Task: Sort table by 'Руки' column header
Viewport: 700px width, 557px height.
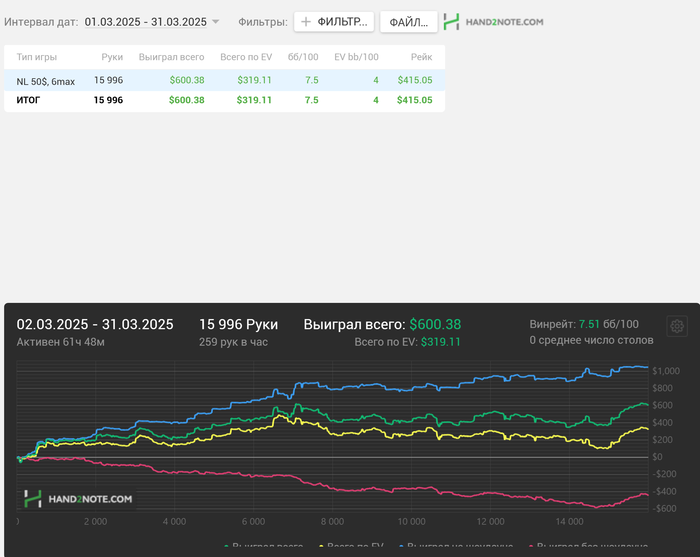Action: click(x=112, y=57)
